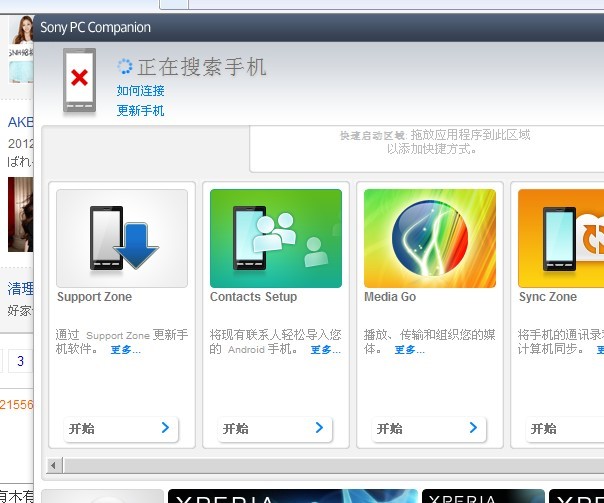The height and width of the screenshot is (503, 604).
Task: Open the second Xperia banner at bottom
Action: 483,496
